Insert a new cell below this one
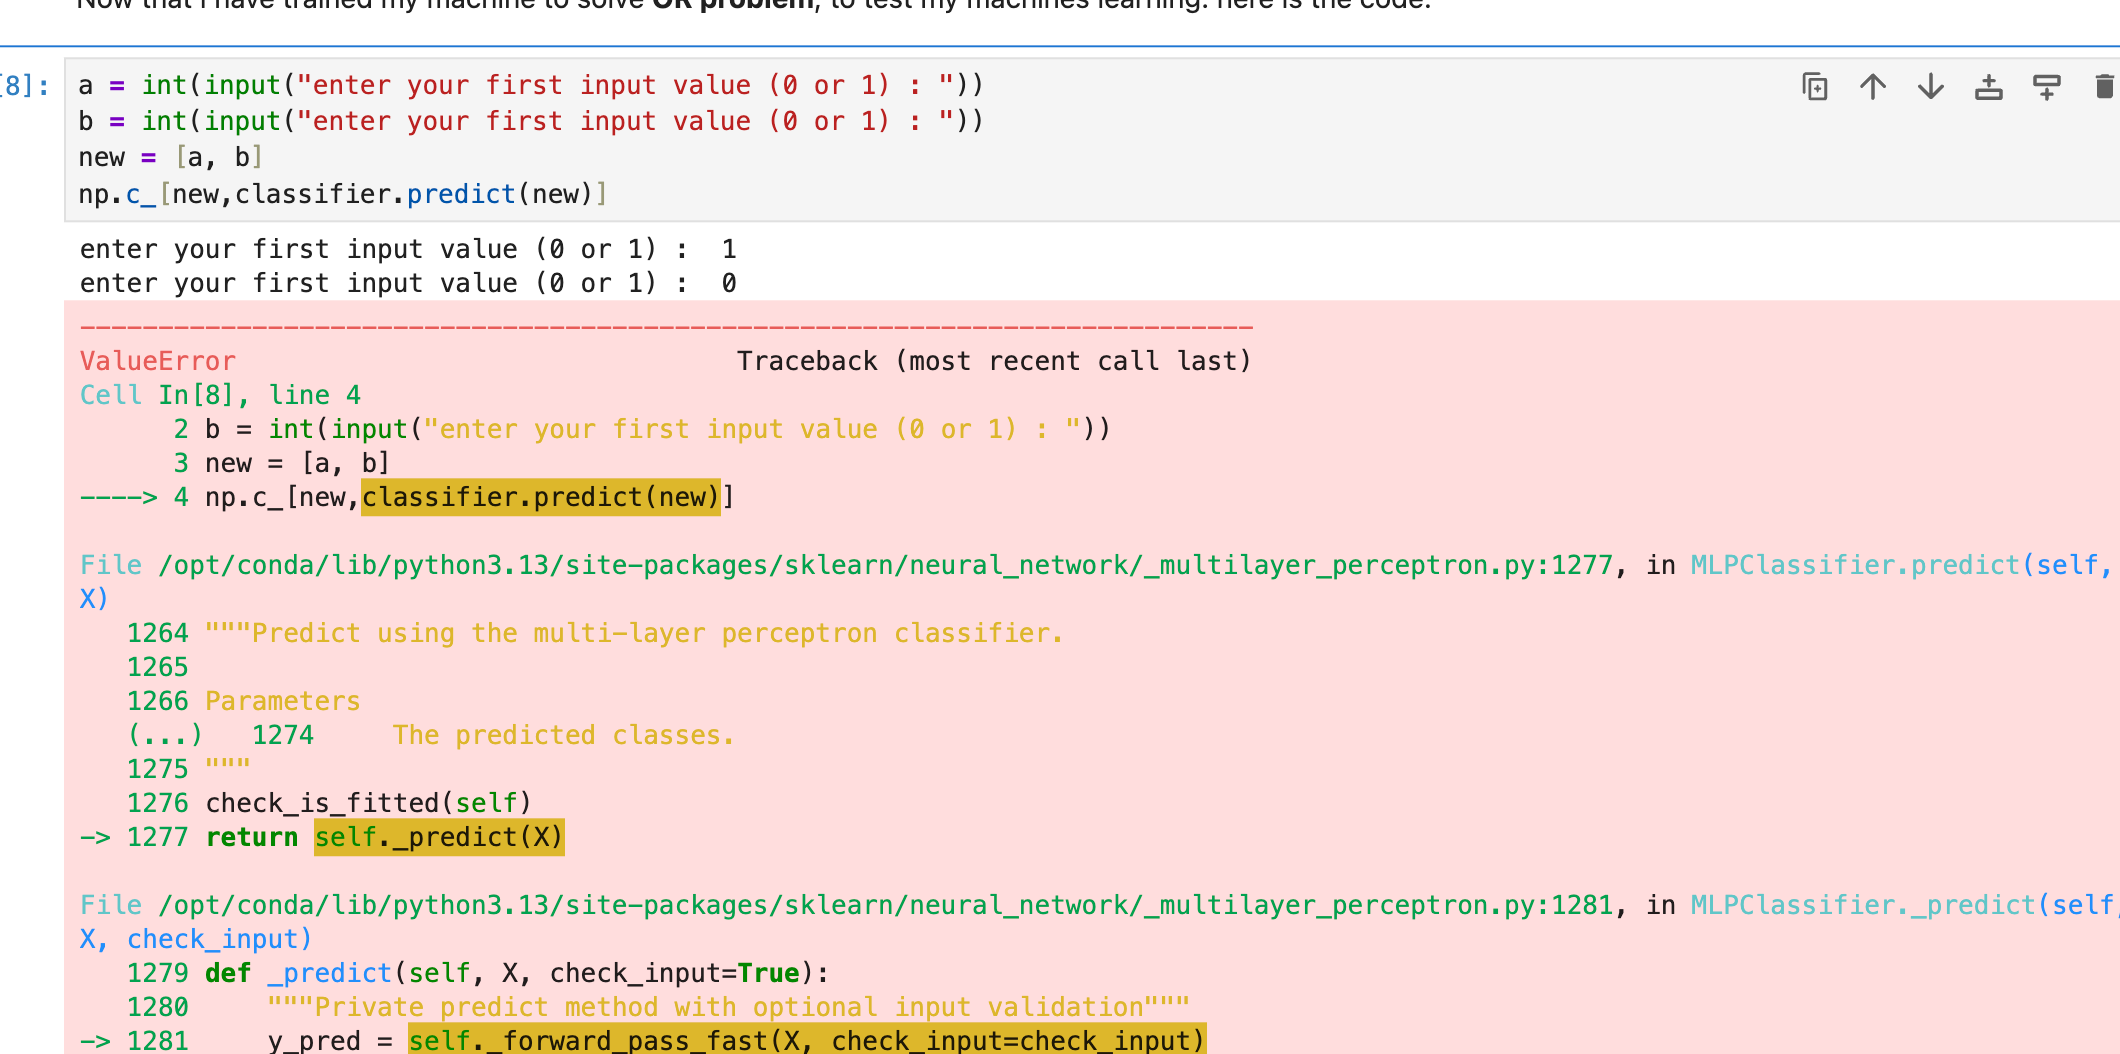The width and height of the screenshot is (2120, 1054). pos(2046,87)
